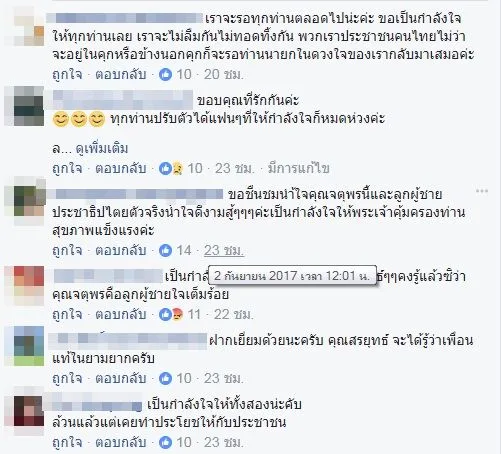Image resolution: width=501 pixels, height=454 pixels.
Task: Click ตอบกลับ on the last comment
Action: click(121, 442)
